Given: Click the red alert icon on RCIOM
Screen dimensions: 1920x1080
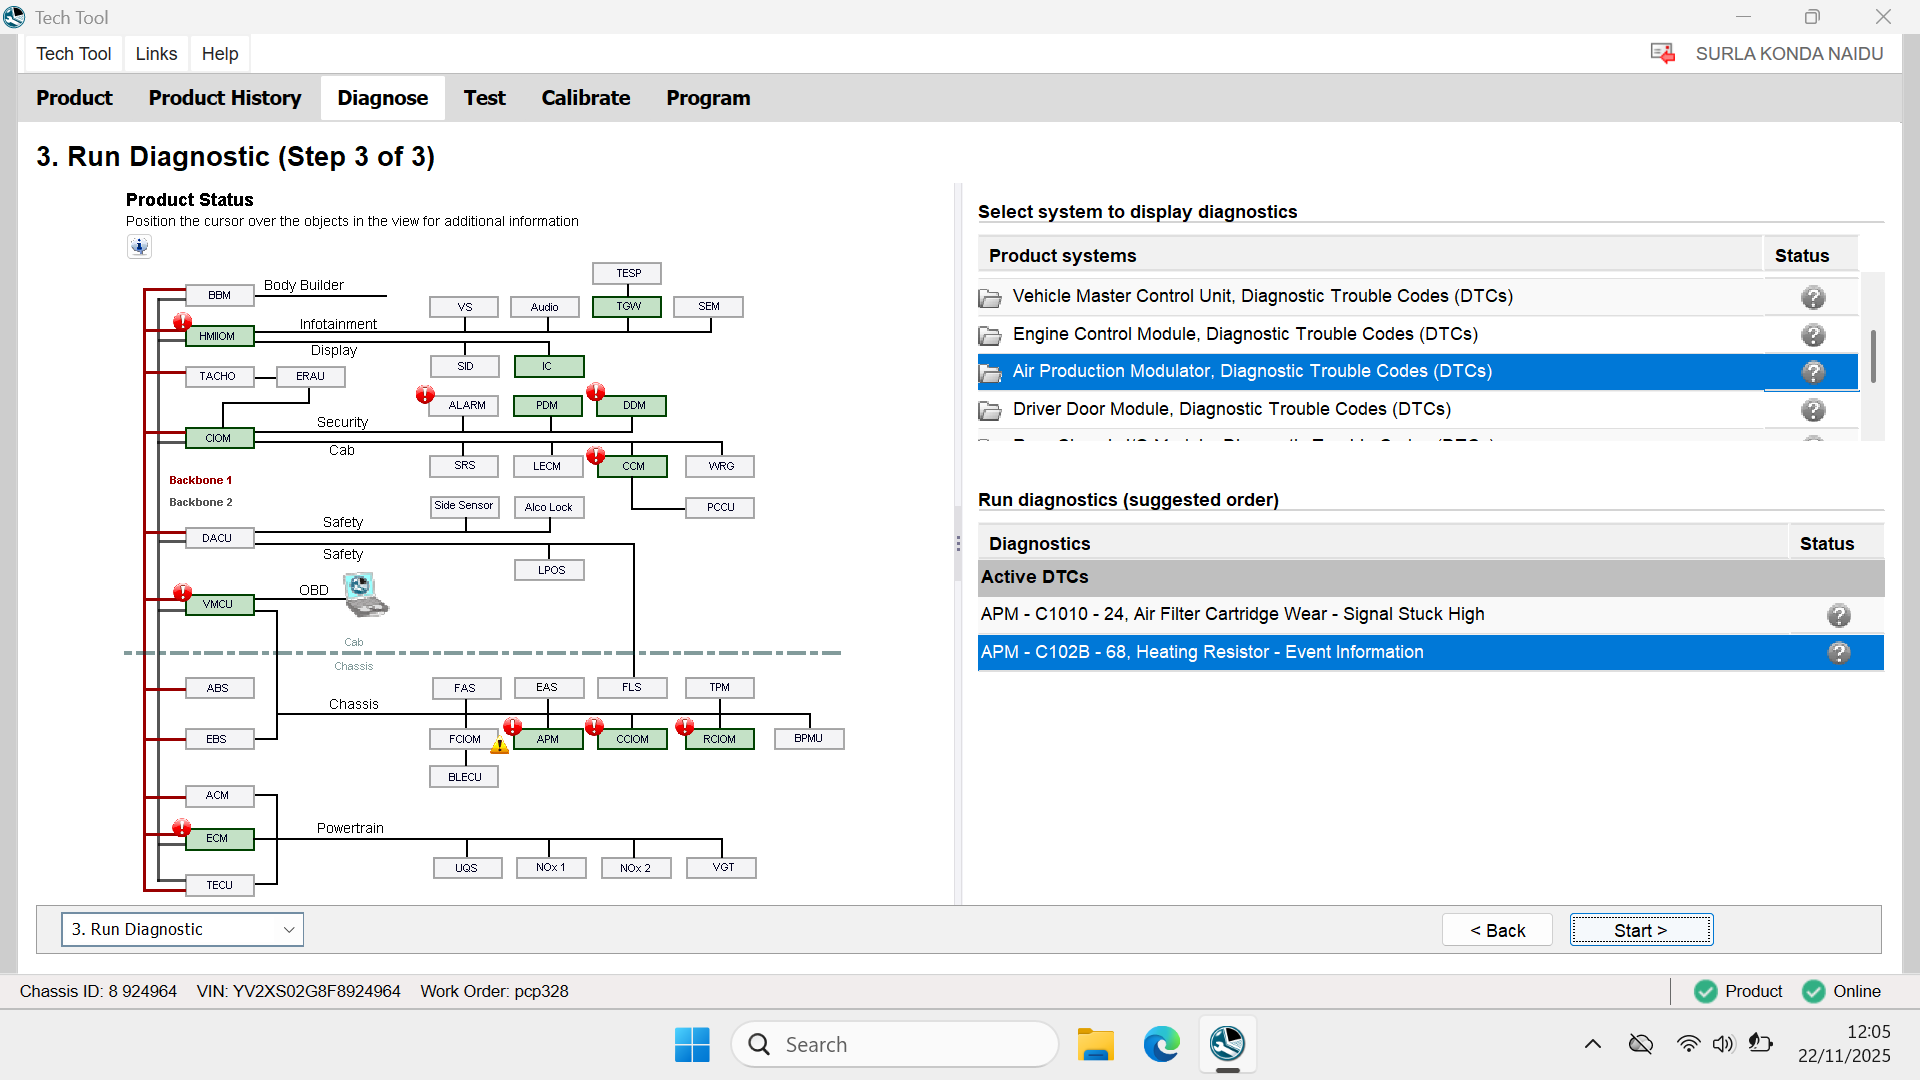Looking at the screenshot, I should click(x=685, y=727).
